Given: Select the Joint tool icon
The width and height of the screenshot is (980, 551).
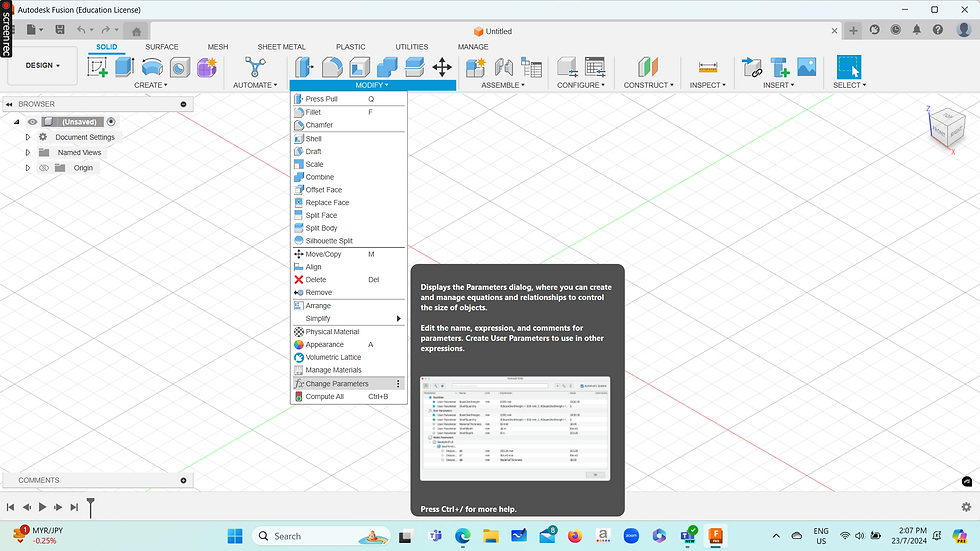Looking at the screenshot, I should [x=504, y=67].
